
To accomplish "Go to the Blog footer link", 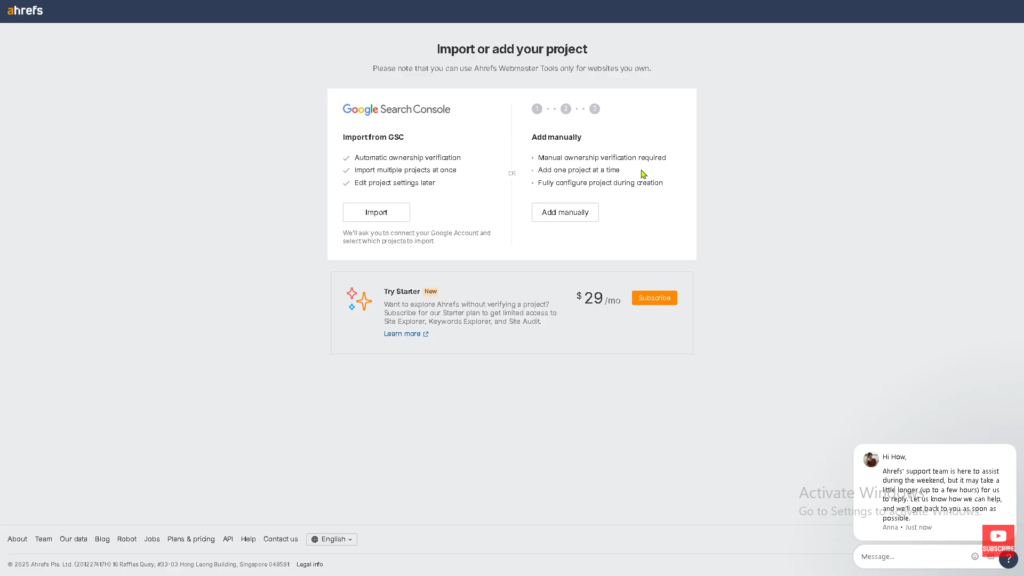I will coord(102,539).
